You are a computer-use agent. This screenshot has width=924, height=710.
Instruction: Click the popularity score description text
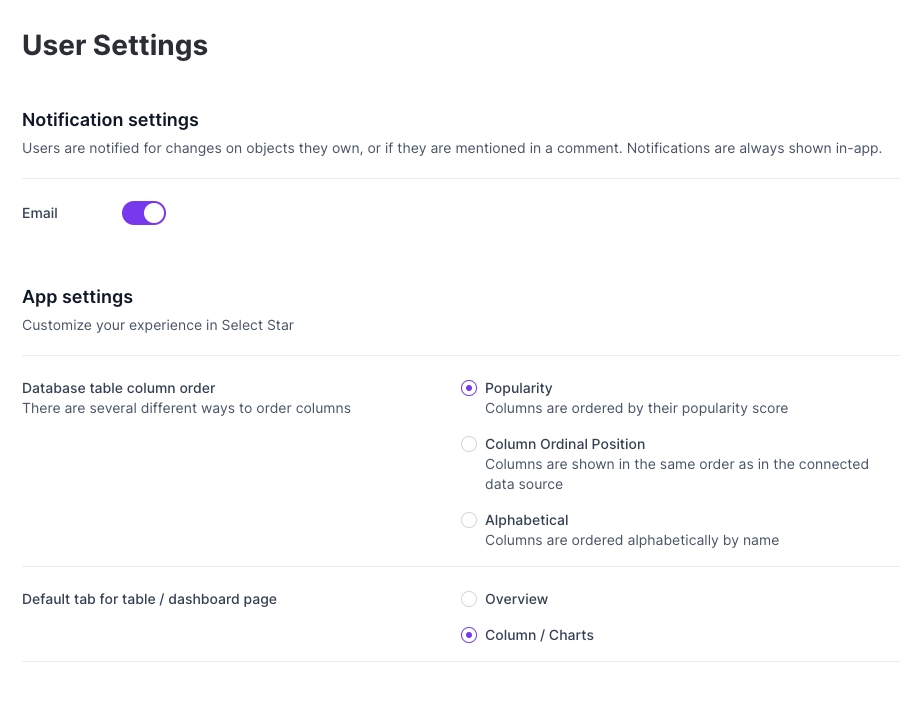tap(636, 408)
